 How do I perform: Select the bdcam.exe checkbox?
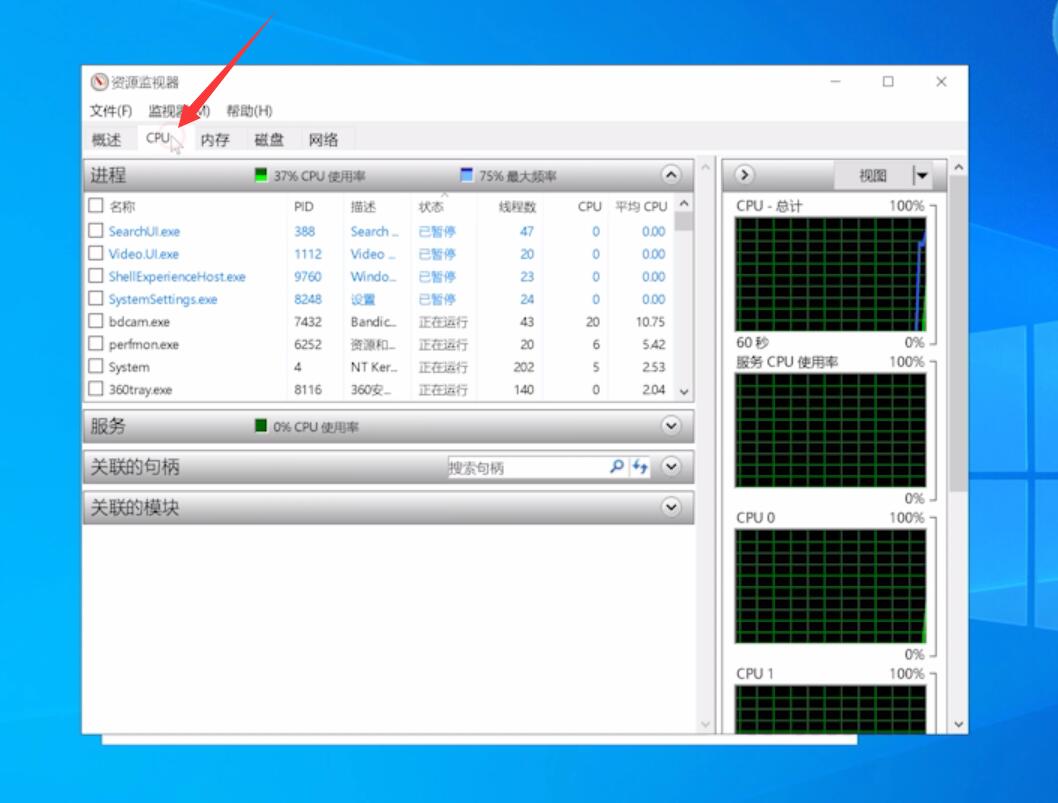point(96,321)
